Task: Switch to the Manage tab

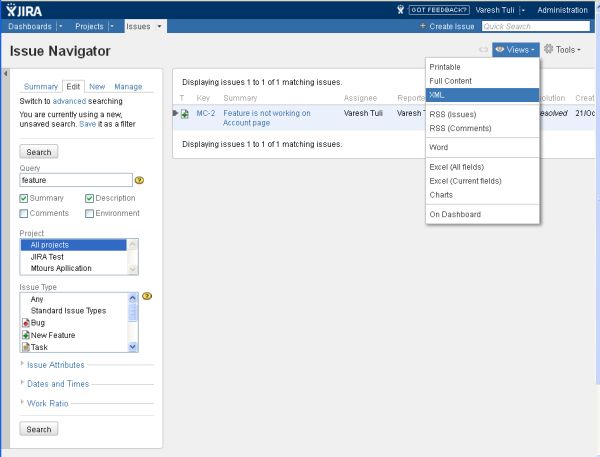Action: [128, 87]
